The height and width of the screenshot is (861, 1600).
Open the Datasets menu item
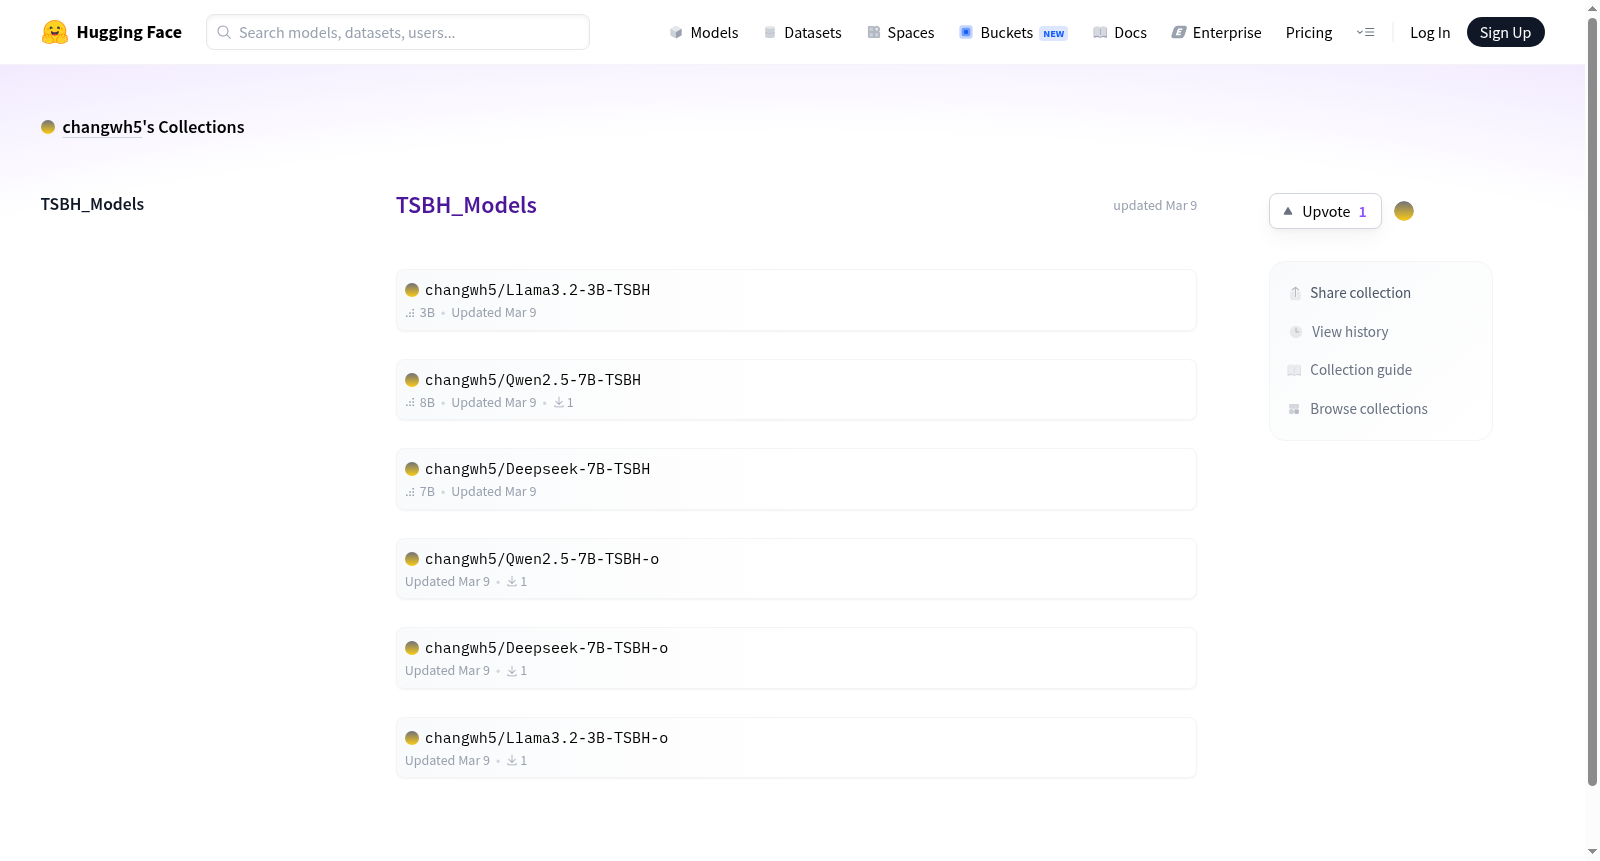[x=803, y=32]
